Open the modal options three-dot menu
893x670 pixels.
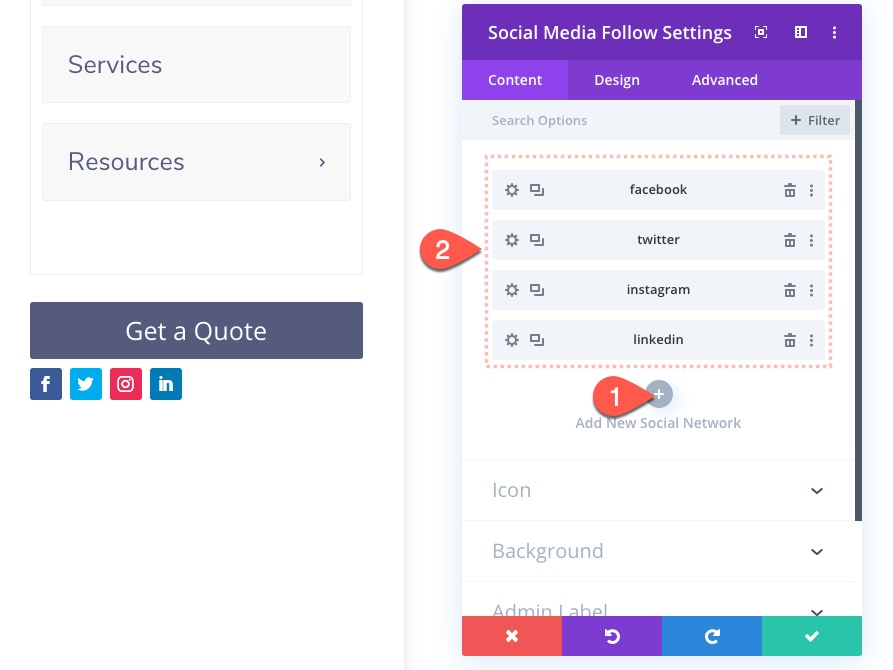pyautogui.click(x=835, y=32)
